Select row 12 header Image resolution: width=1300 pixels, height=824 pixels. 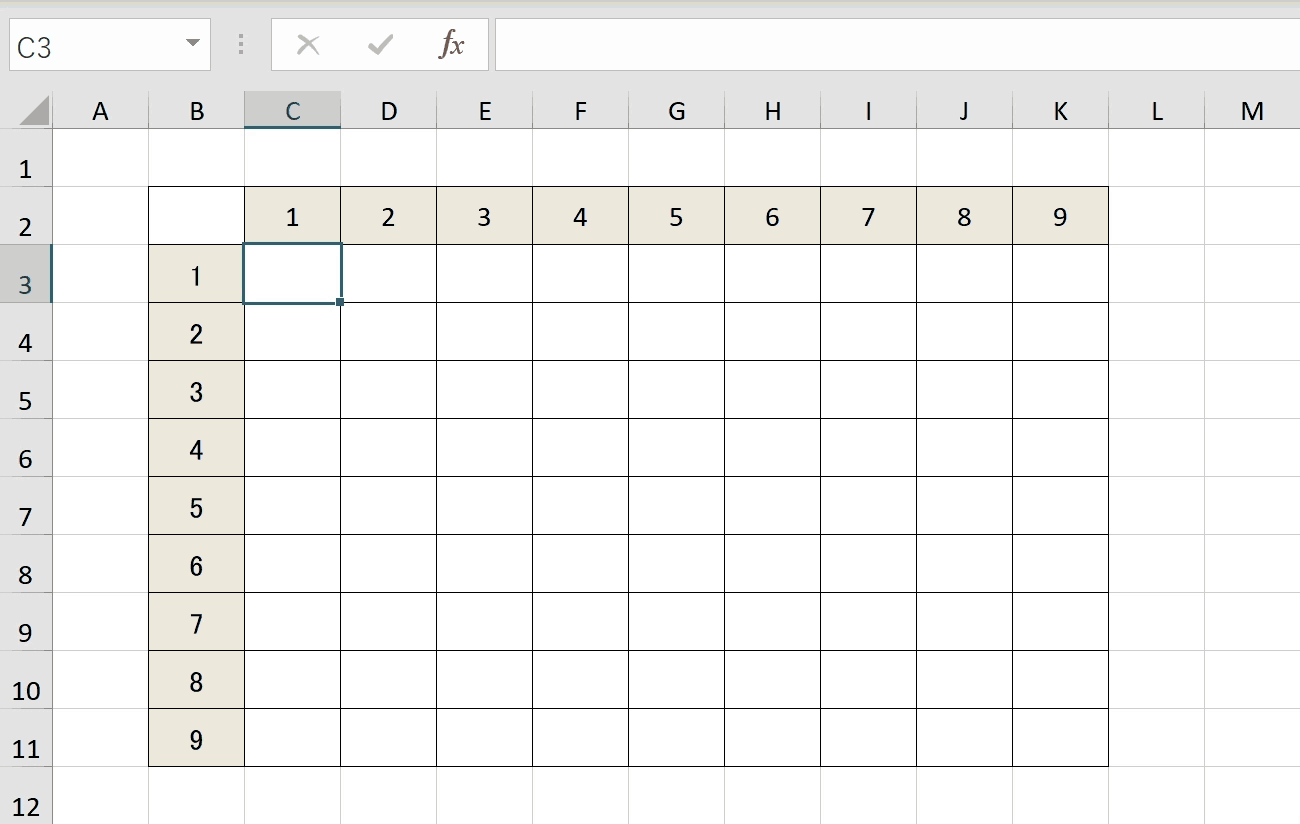[25, 806]
